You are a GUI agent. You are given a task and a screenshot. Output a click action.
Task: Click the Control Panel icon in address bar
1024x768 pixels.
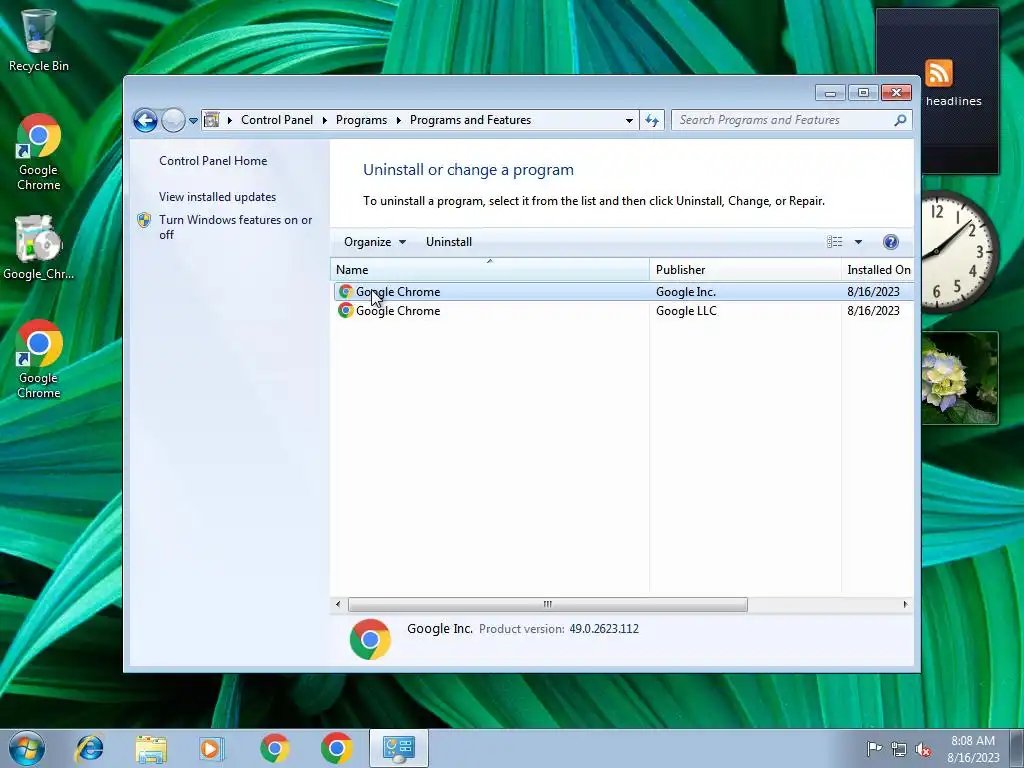212,120
